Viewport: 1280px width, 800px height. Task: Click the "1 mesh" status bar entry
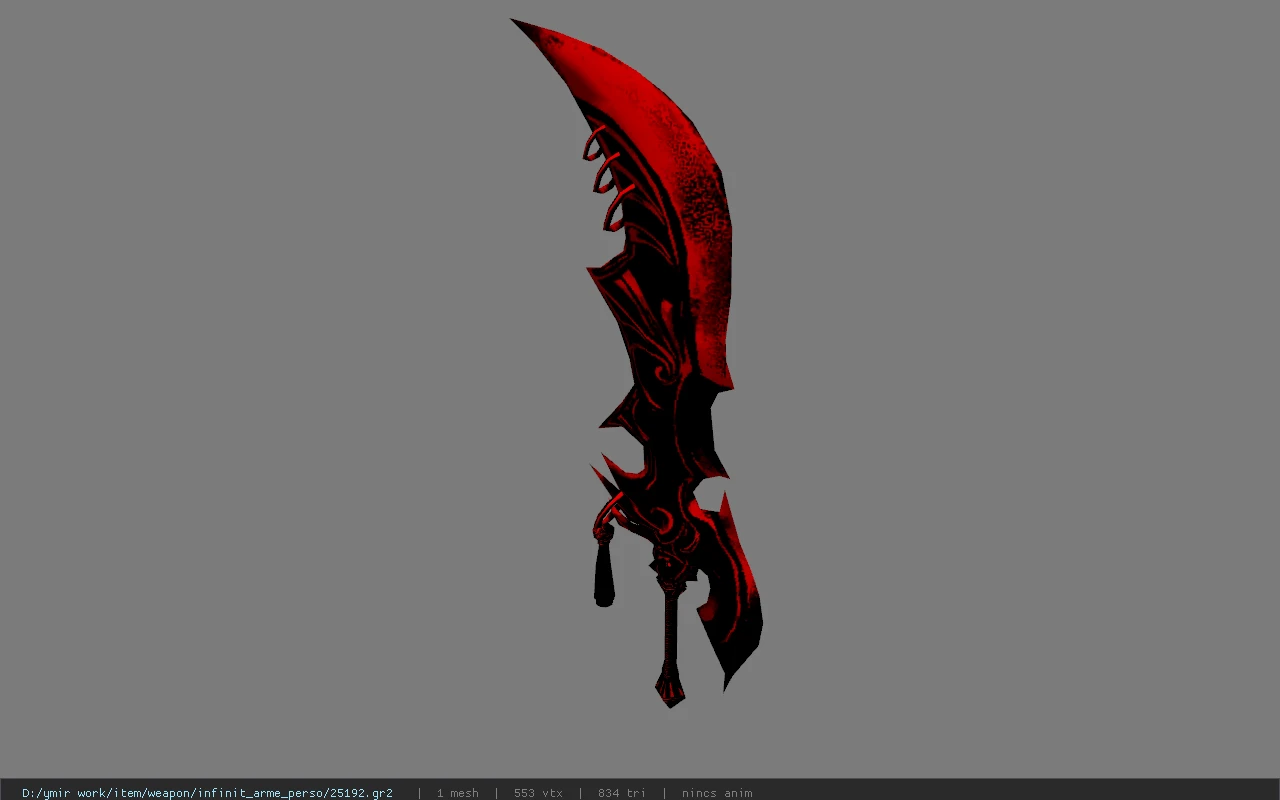pyautogui.click(x=457, y=793)
